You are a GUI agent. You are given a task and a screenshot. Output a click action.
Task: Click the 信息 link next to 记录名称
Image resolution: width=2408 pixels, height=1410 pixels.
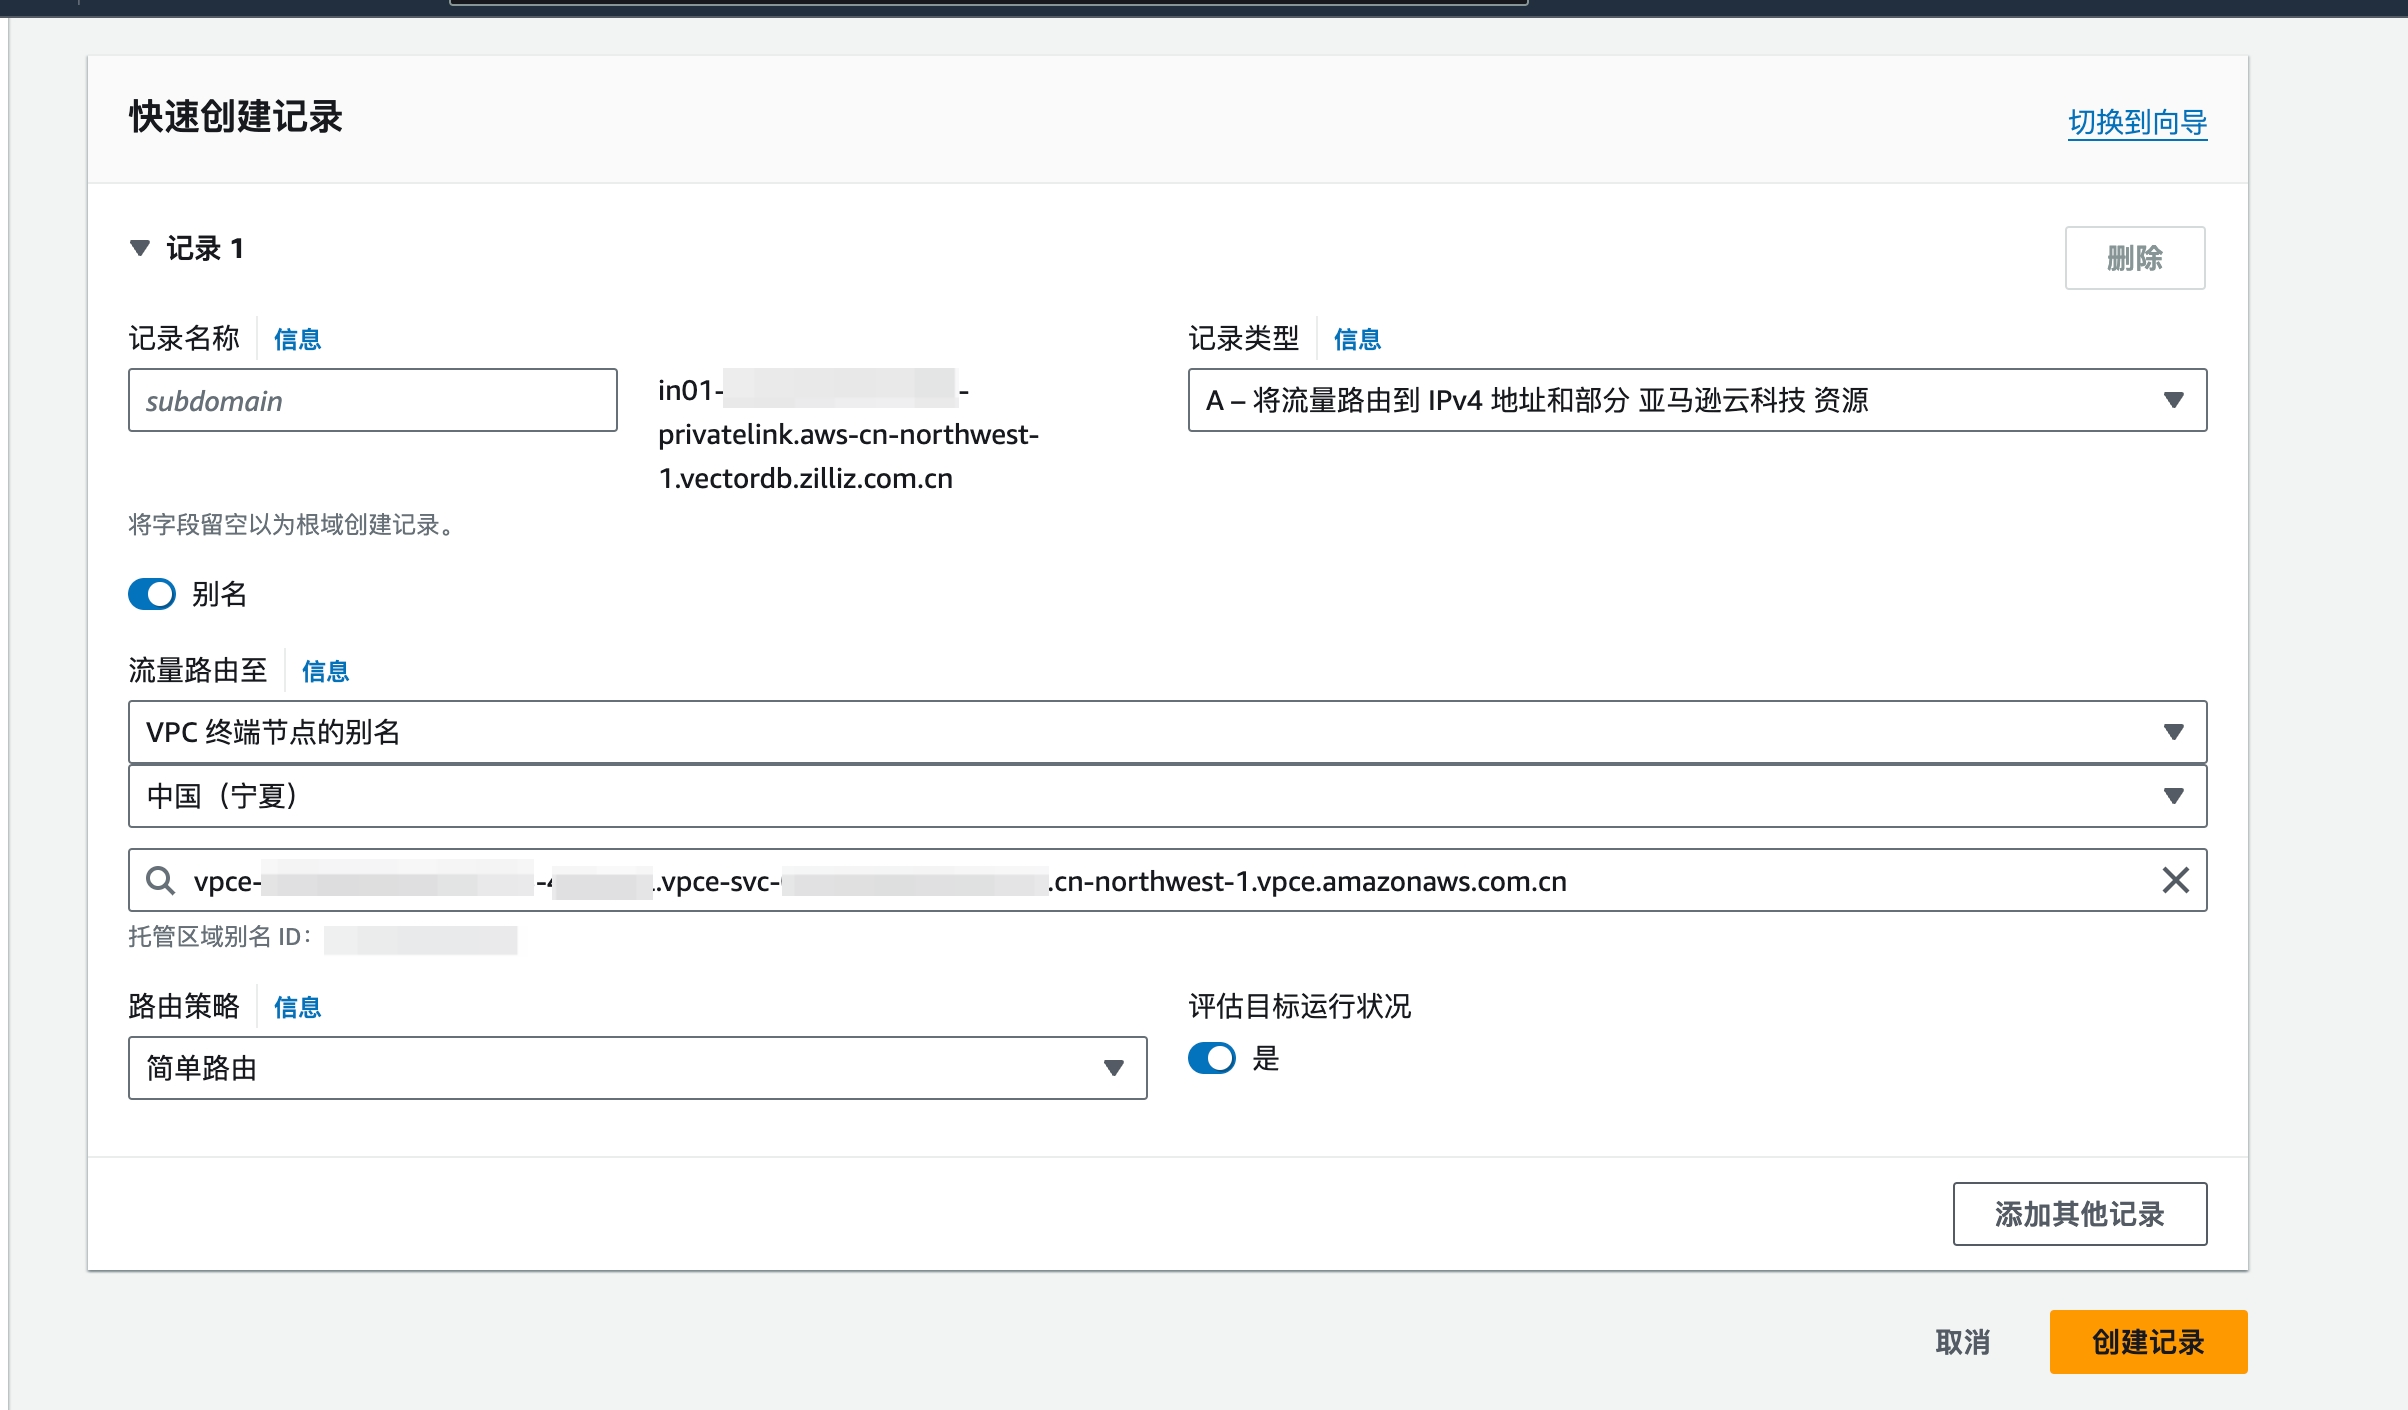point(297,340)
